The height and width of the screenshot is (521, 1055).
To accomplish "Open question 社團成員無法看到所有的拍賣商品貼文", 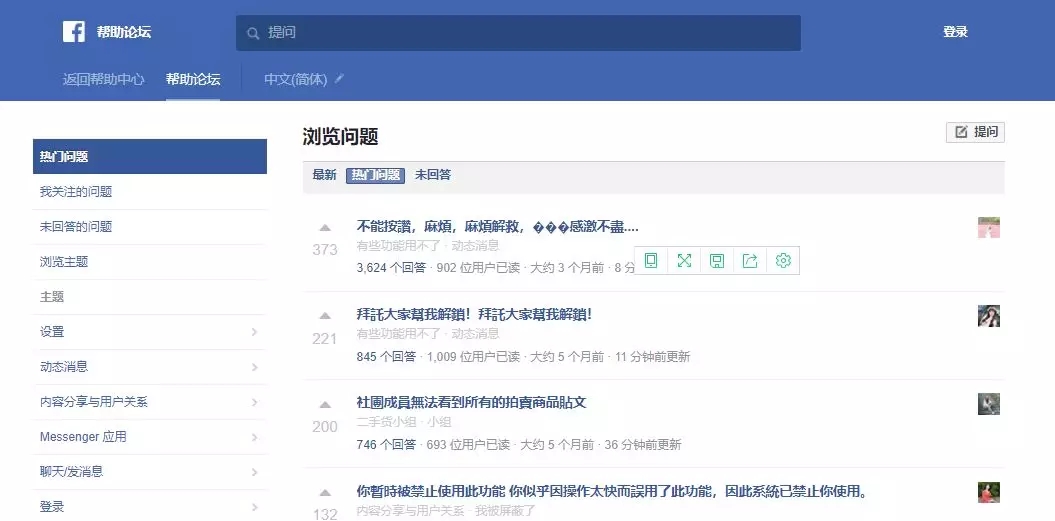I will click(x=471, y=403).
